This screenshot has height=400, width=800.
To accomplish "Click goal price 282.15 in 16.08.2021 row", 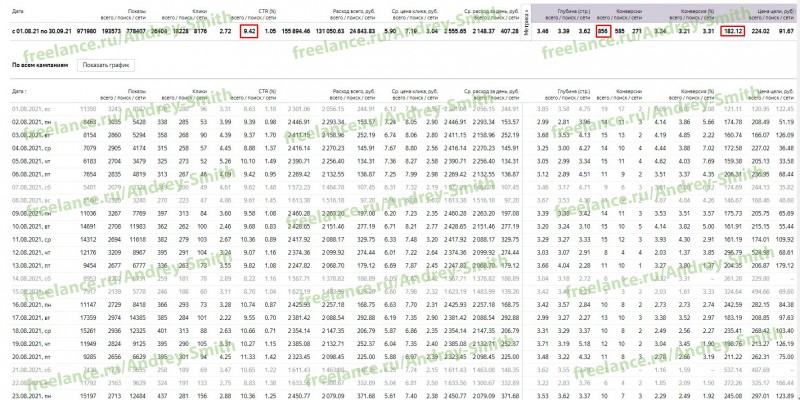I will point(760,307).
